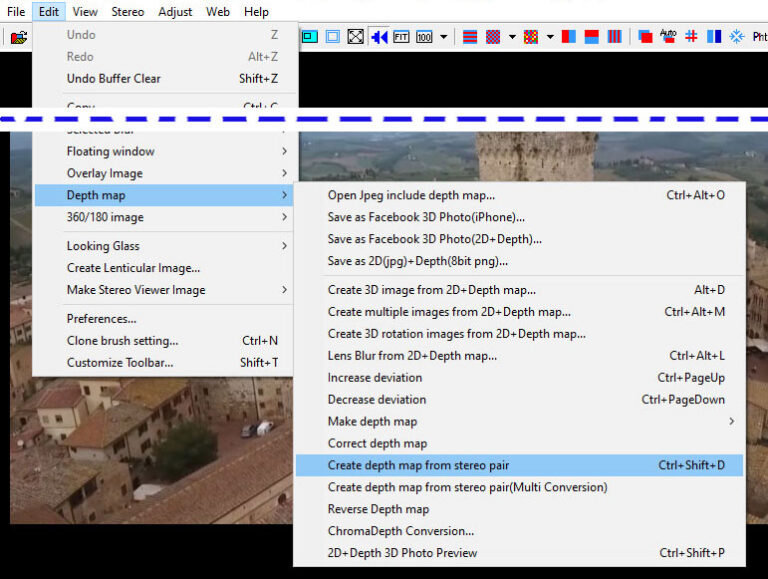Open the Adjust menu
Image resolution: width=768 pixels, height=579 pixels.
click(x=175, y=12)
